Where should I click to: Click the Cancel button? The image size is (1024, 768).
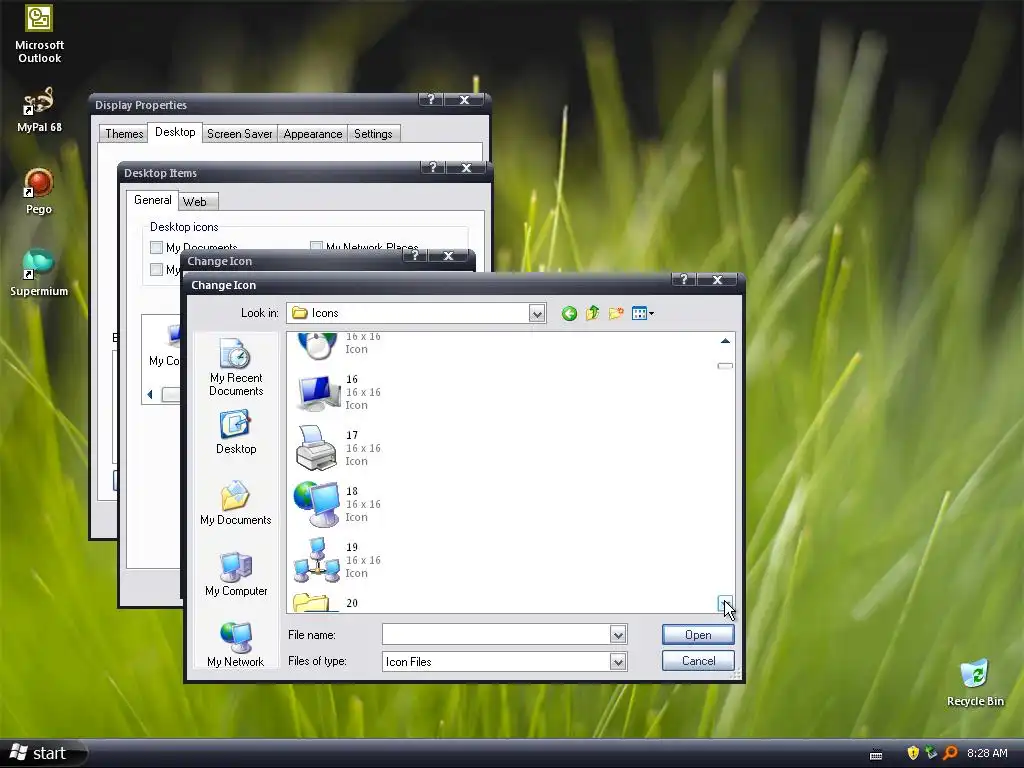point(698,661)
